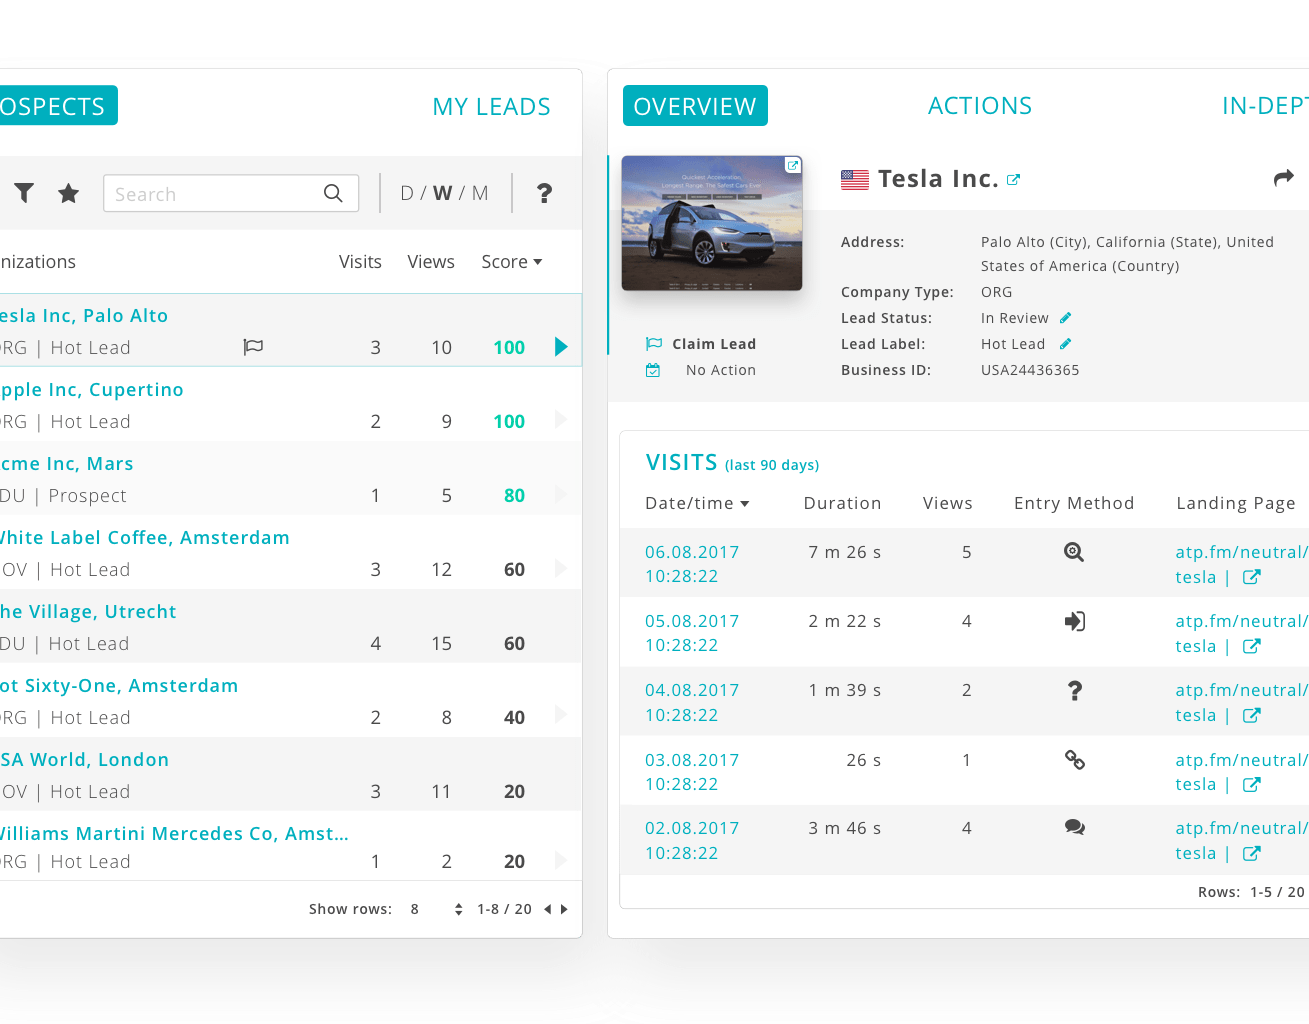Click the search magnifier icon
Viewport: 1309px width, 1024px height.
(333, 193)
